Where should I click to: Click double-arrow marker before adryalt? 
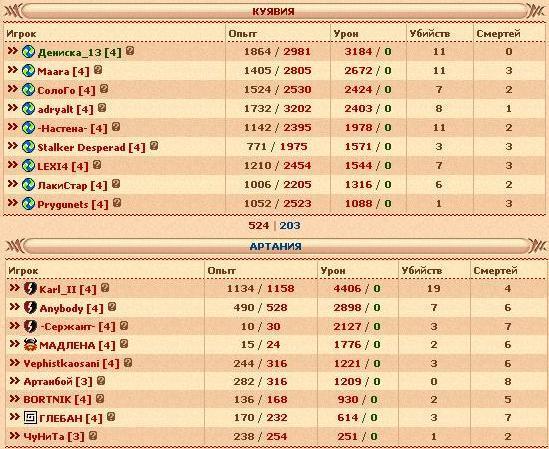click(13, 108)
